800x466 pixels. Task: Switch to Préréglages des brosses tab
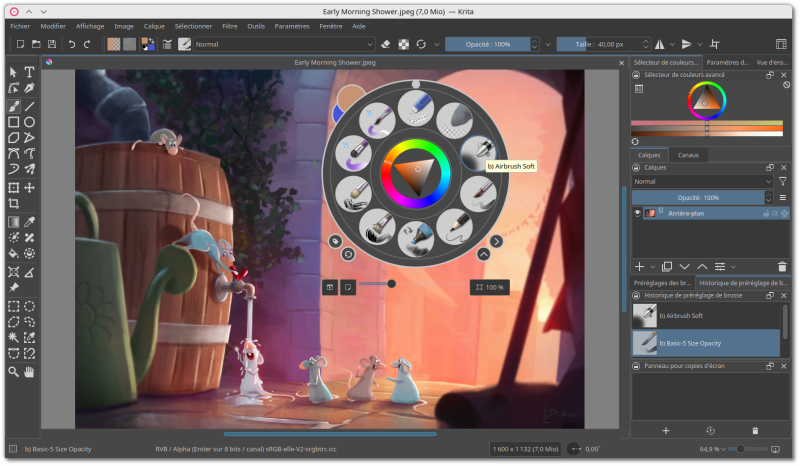coord(662,283)
